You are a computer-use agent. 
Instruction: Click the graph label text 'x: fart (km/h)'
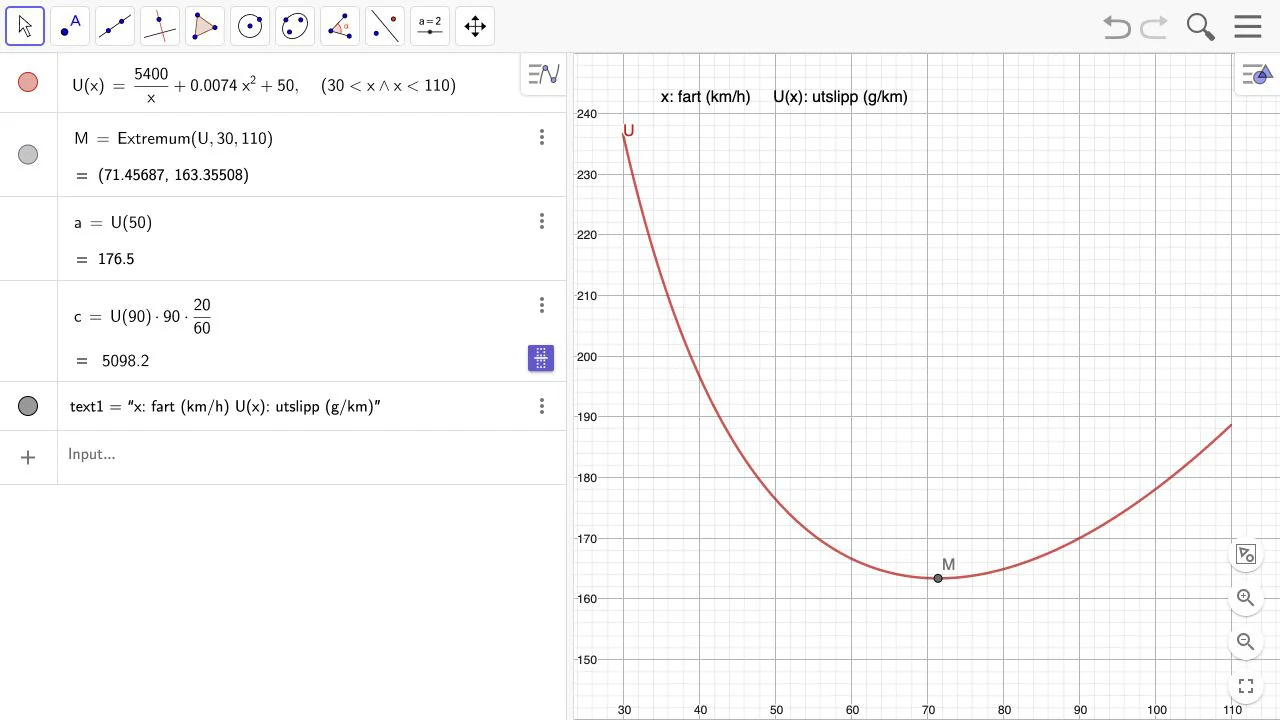705,97
